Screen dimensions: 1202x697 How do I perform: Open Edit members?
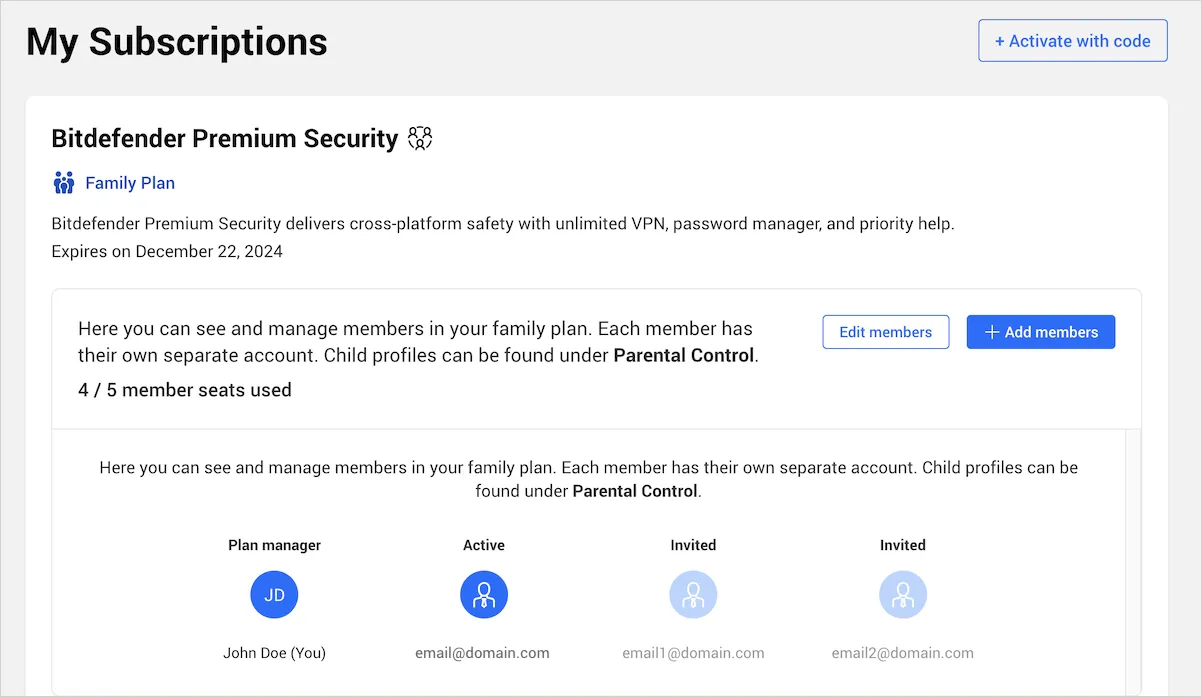point(885,331)
